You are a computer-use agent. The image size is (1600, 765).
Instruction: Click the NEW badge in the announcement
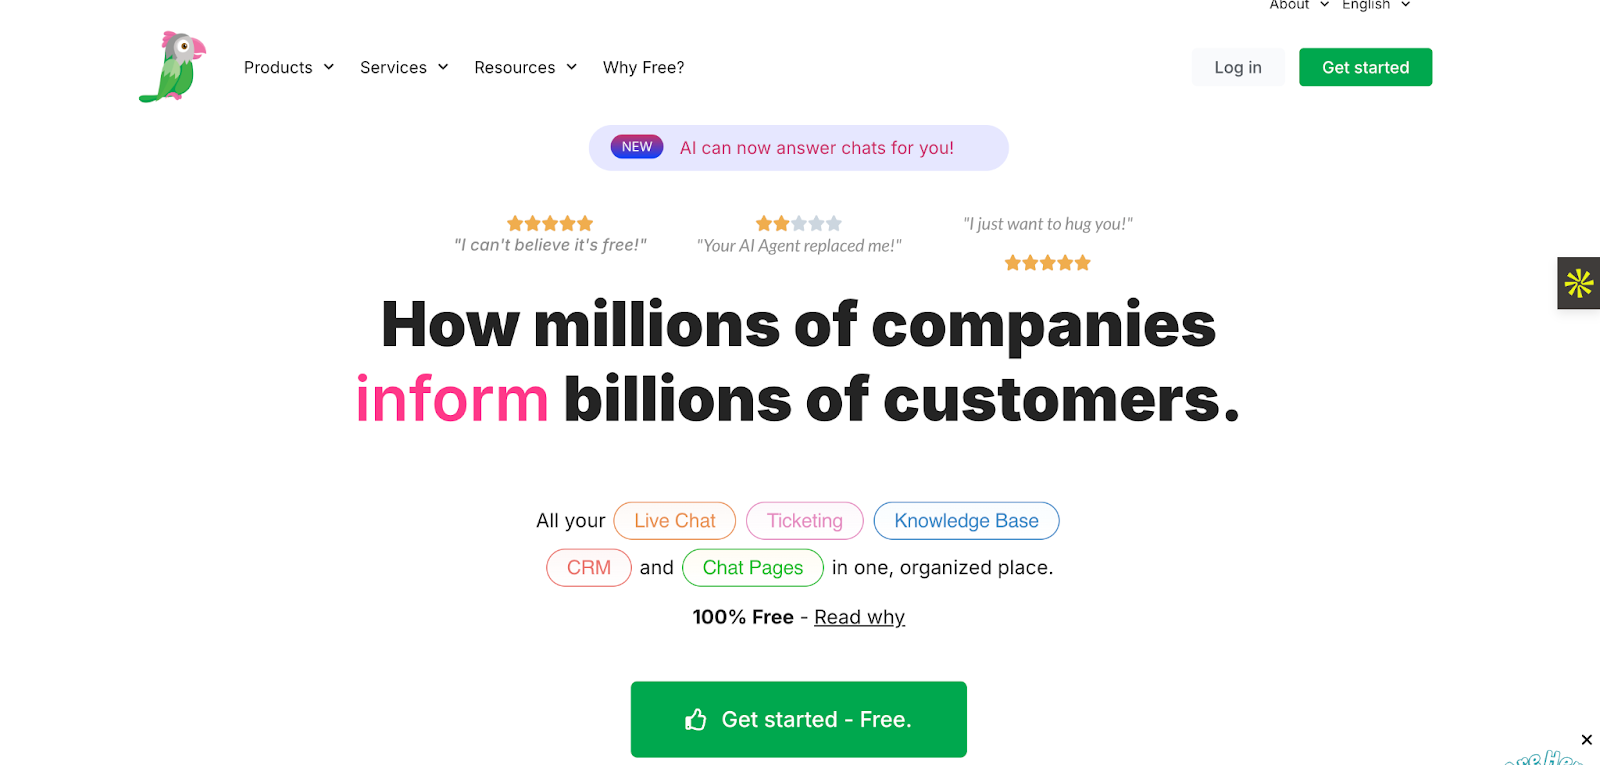pyautogui.click(x=637, y=147)
